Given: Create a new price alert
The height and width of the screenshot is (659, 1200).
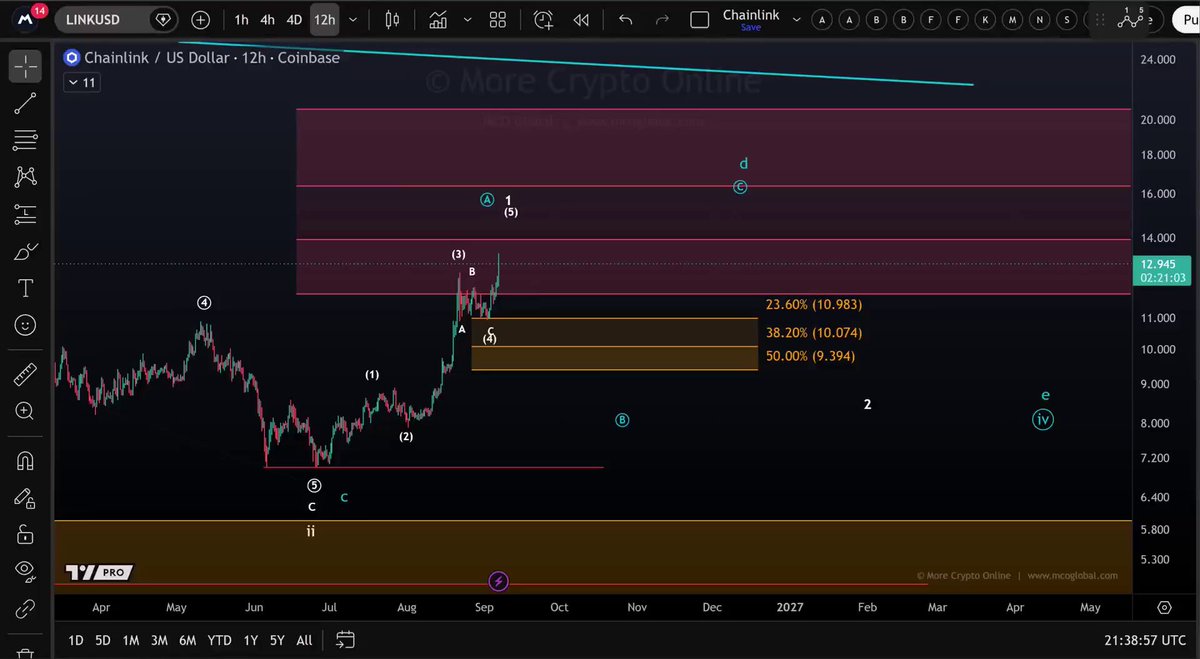Looking at the screenshot, I should coord(543,19).
